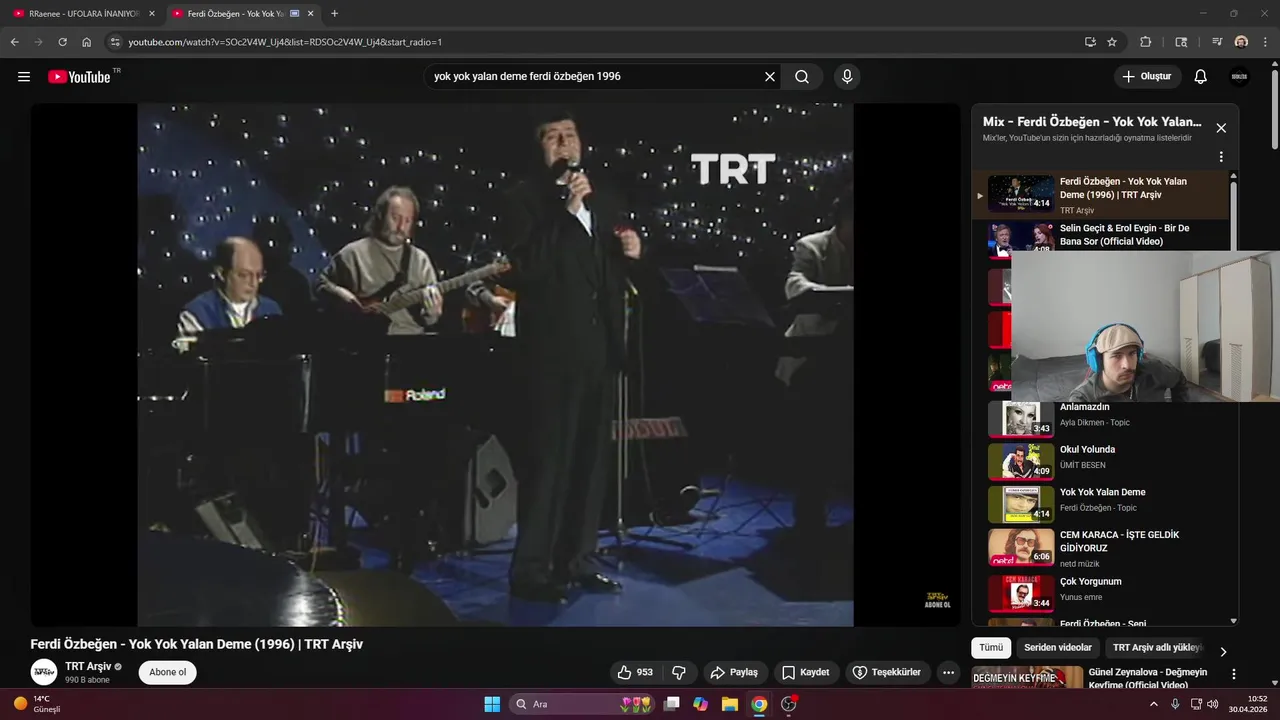Subscribe with the Abone ol button
Viewport: 1280px width, 720px height.
click(x=168, y=672)
